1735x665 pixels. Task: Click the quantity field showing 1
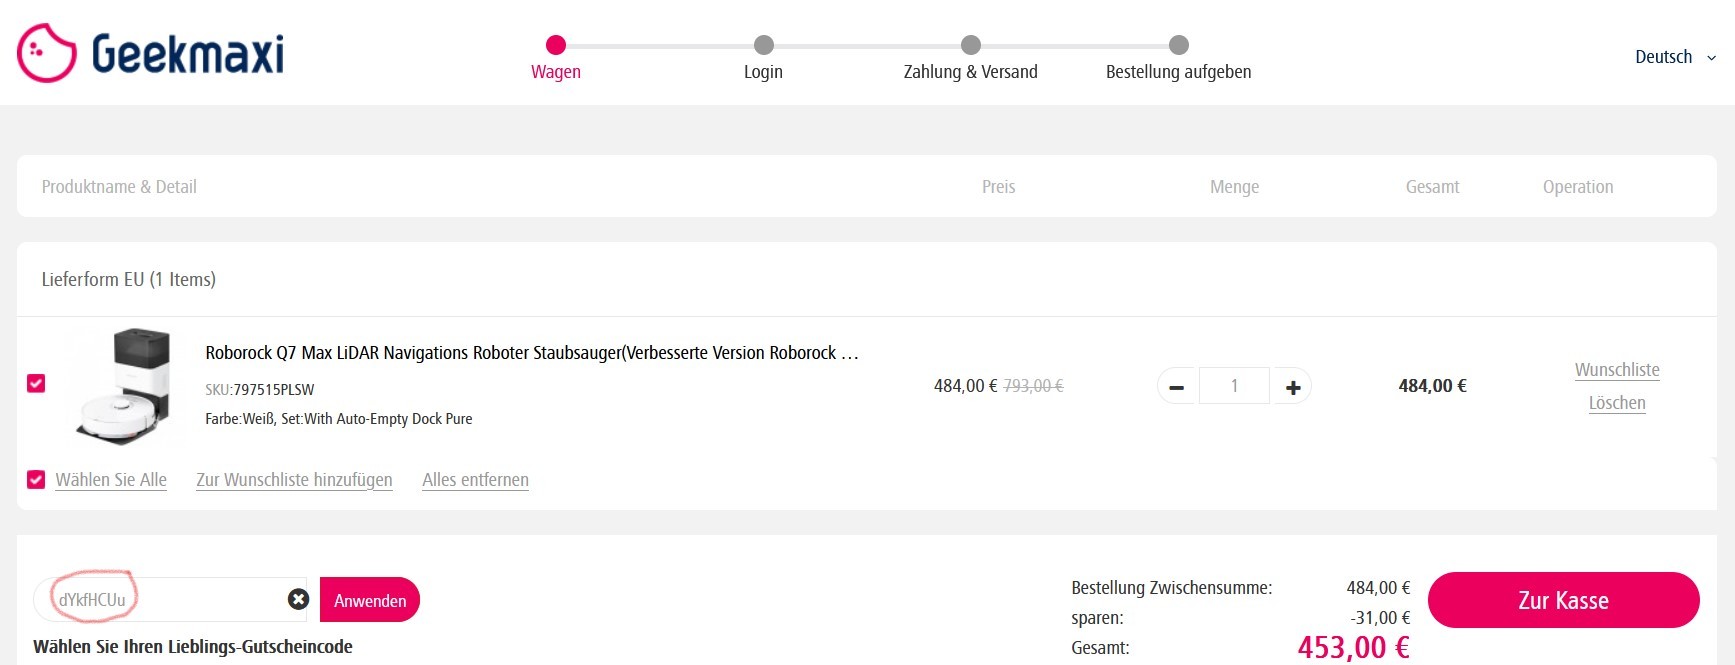click(1234, 386)
